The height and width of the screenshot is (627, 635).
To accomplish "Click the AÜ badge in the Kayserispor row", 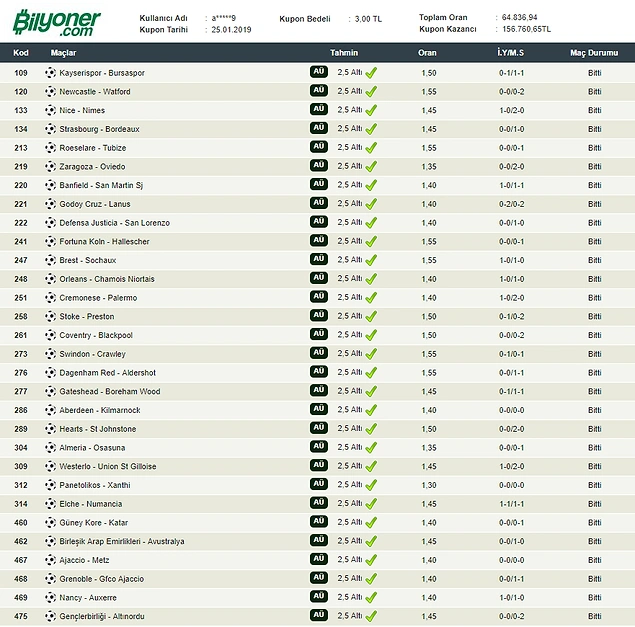I will click(x=319, y=72).
